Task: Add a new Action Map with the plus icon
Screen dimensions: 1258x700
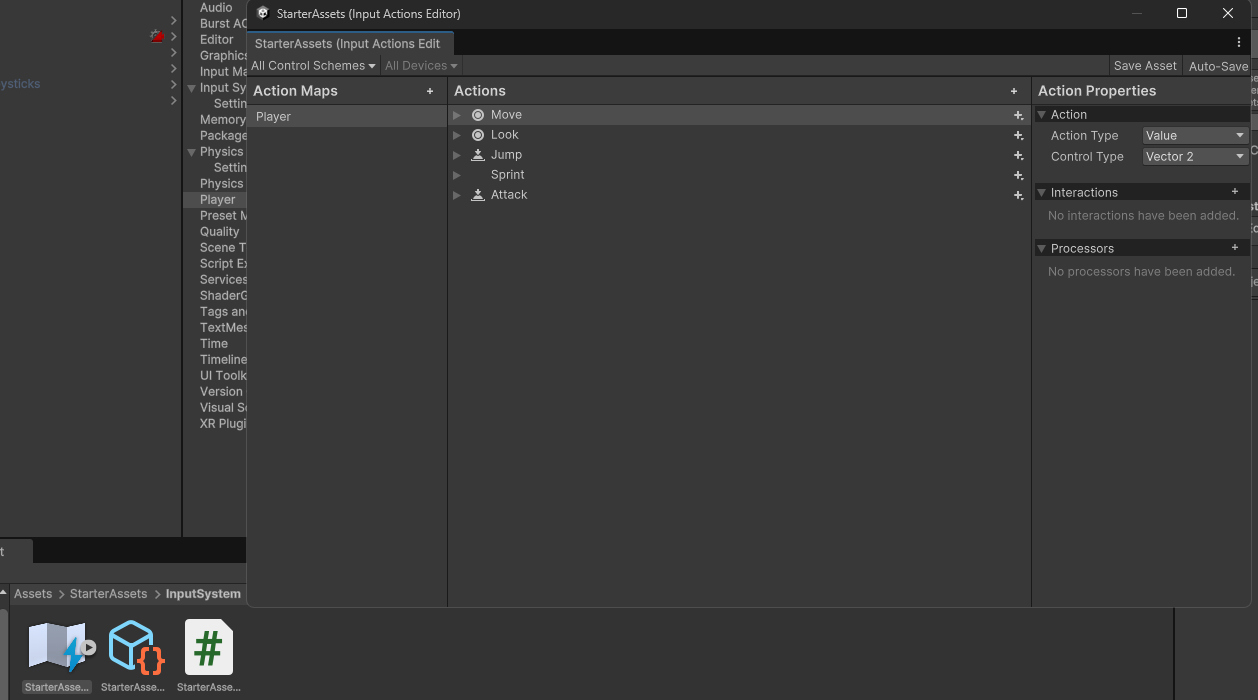Action: point(430,90)
